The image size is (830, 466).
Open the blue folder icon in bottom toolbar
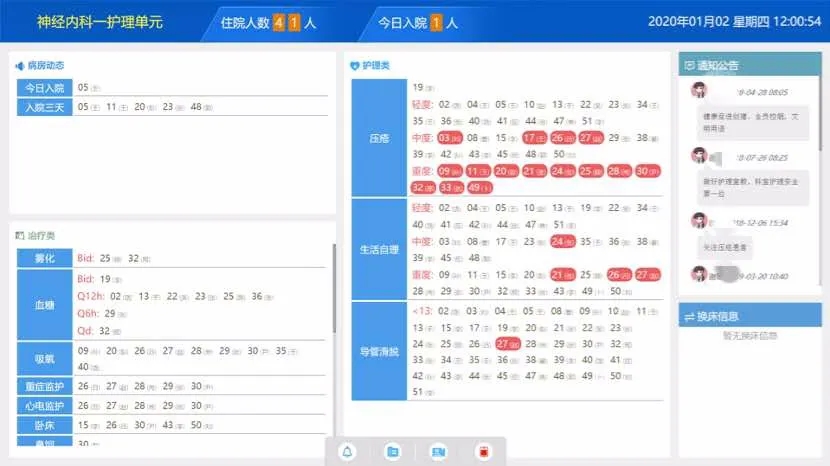(393, 452)
